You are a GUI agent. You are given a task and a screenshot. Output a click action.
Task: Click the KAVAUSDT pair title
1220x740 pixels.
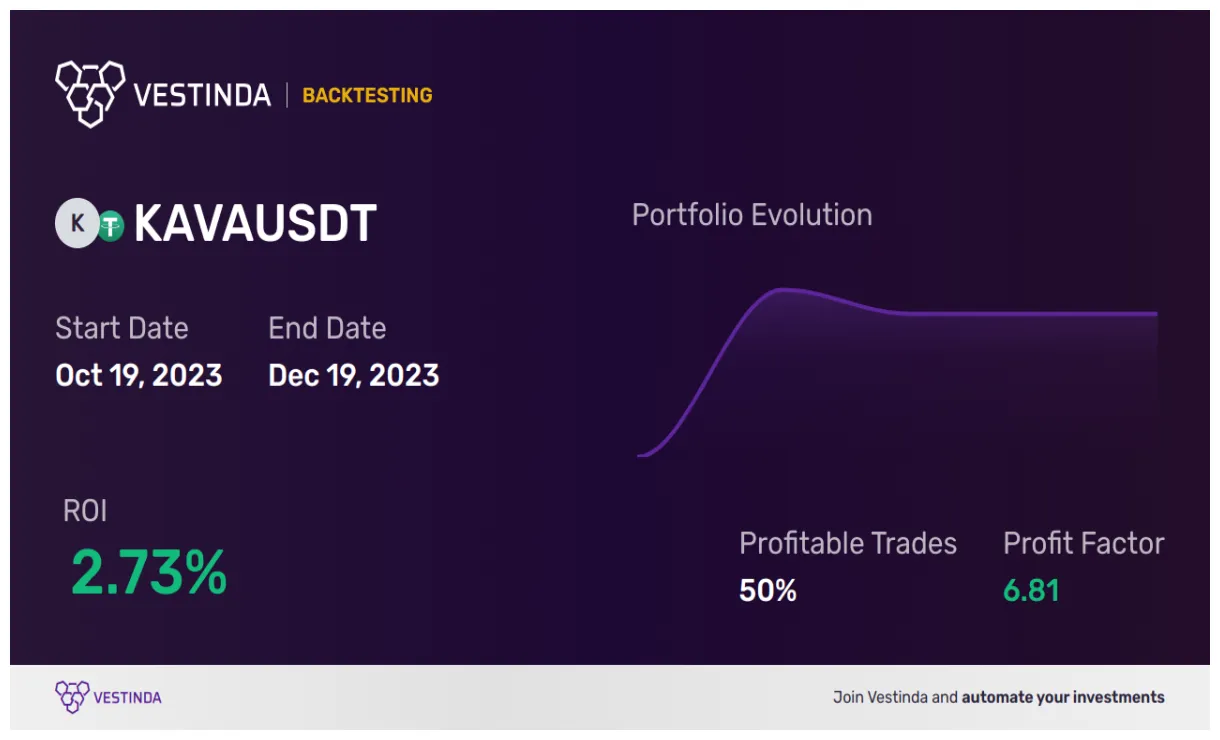(255, 224)
